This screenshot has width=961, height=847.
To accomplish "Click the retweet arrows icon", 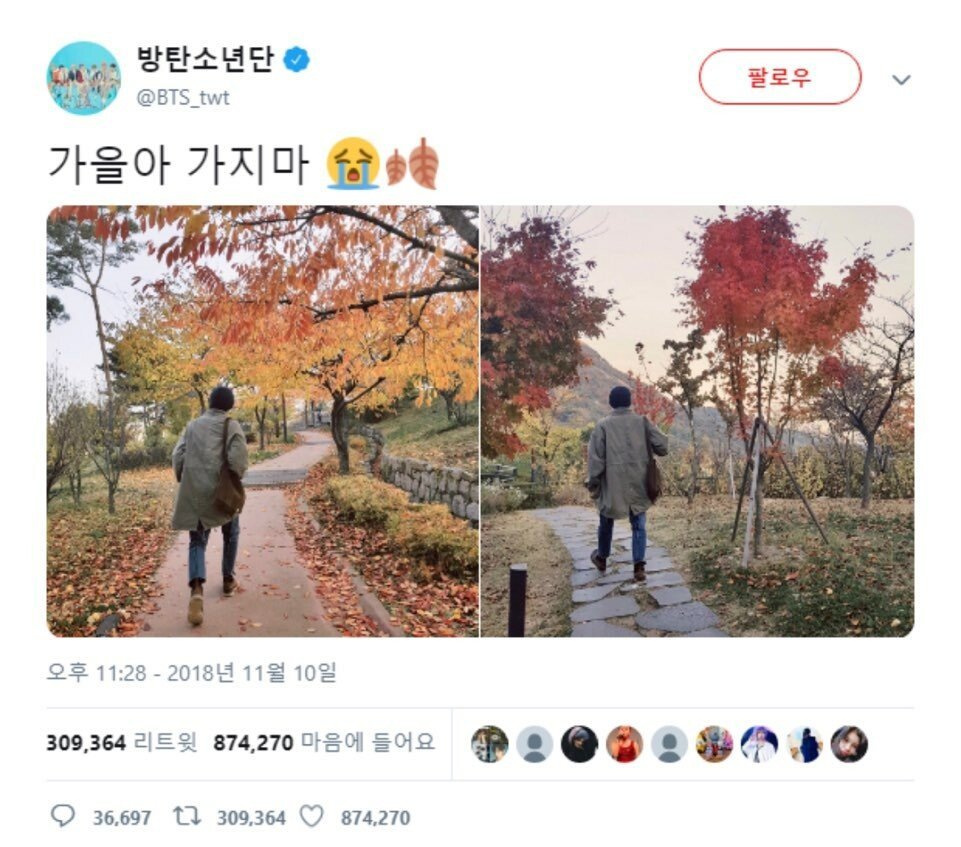I will pyautogui.click(x=187, y=816).
